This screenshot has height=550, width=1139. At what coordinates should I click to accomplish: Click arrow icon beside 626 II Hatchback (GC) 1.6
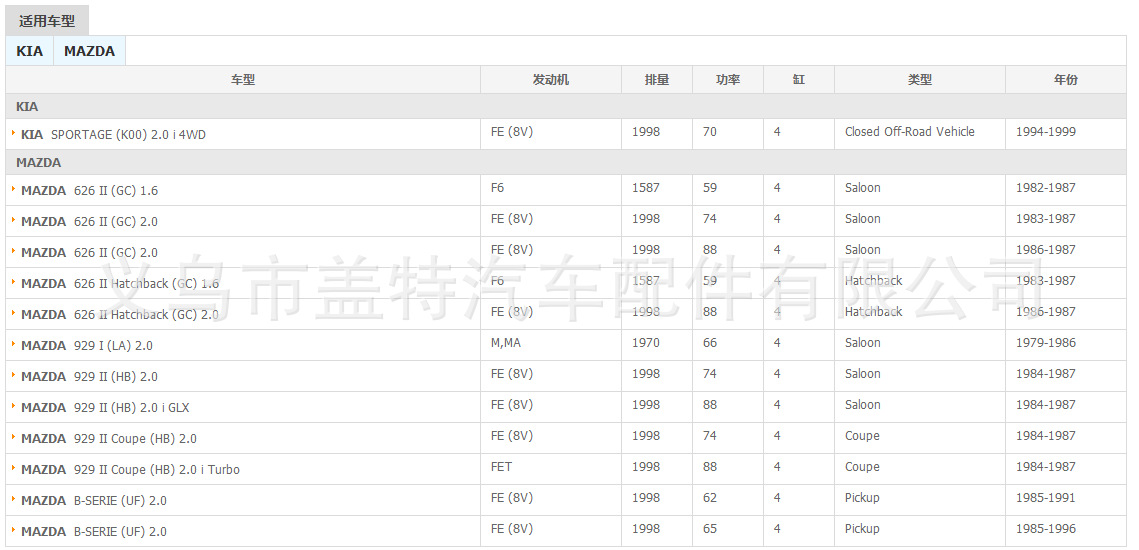[x=14, y=282]
